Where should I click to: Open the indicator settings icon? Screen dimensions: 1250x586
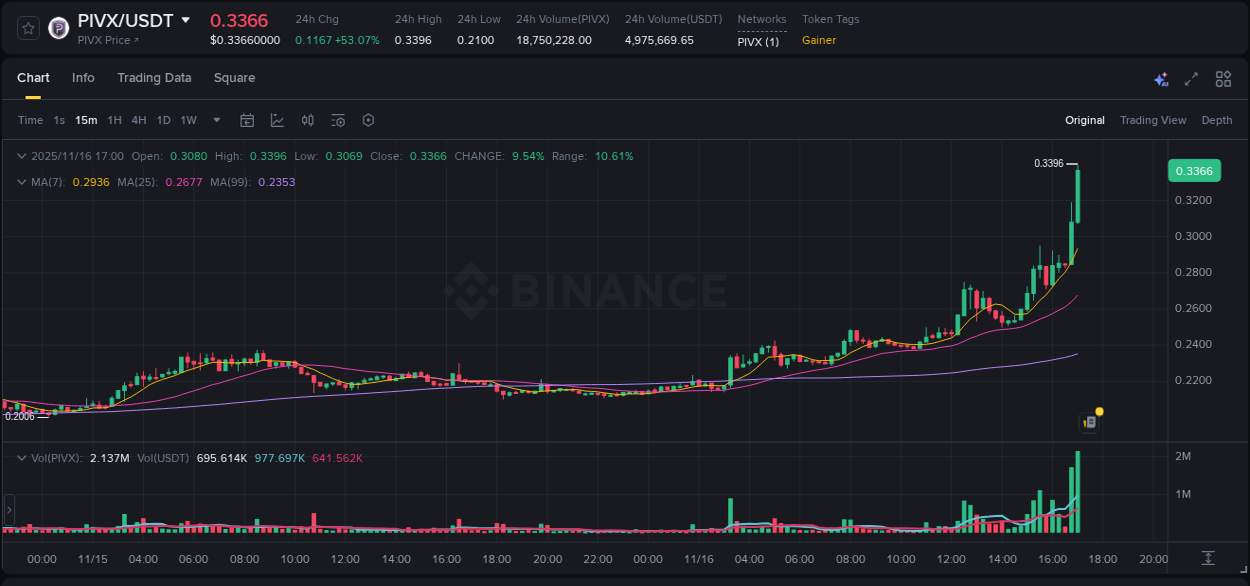pyautogui.click(x=338, y=120)
